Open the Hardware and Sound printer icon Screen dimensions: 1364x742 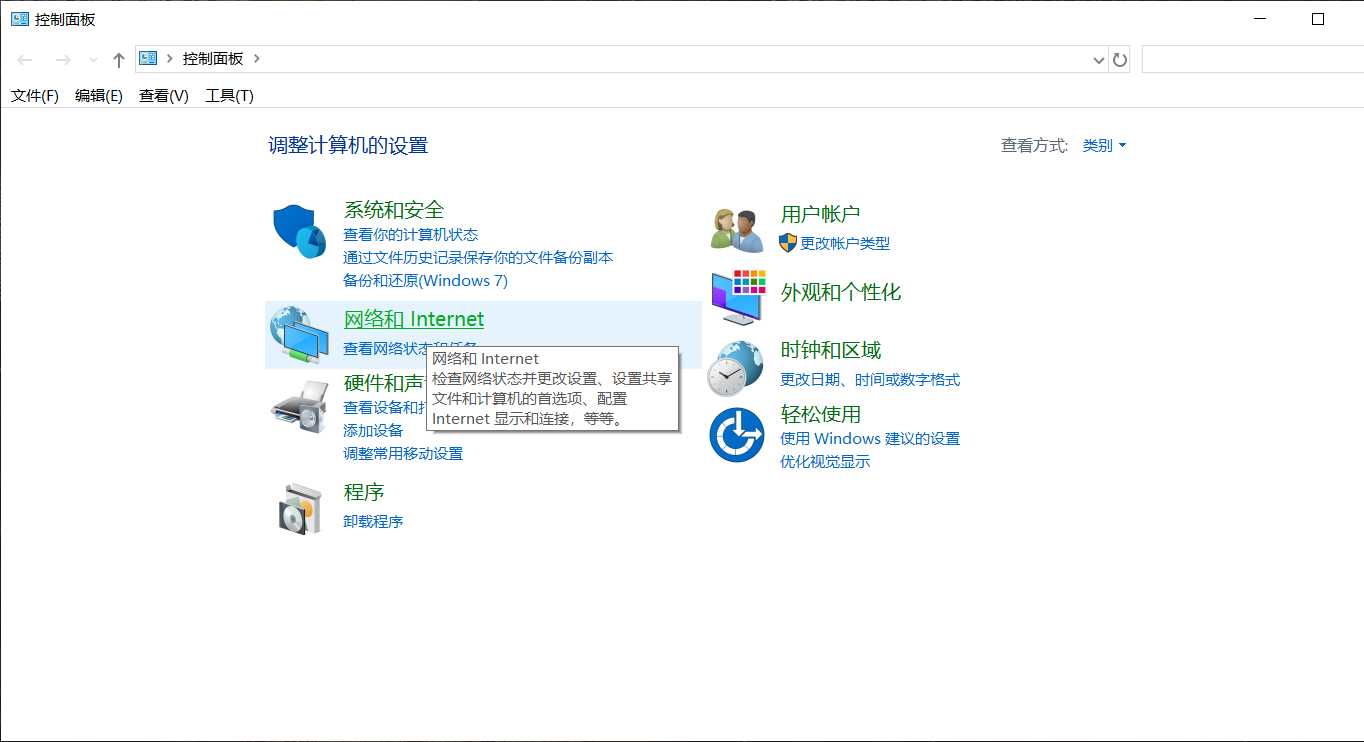(x=300, y=406)
